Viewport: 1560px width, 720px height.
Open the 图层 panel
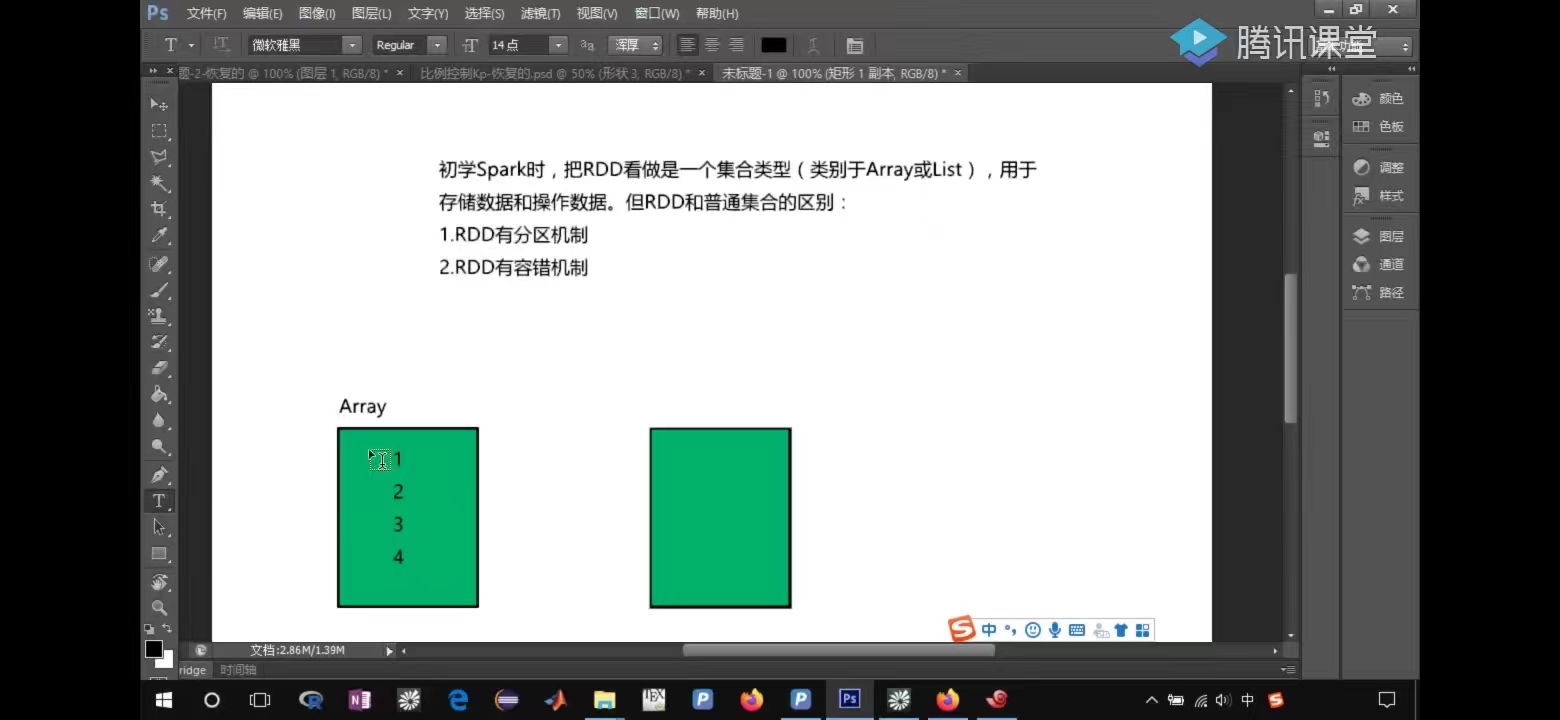point(1379,237)
